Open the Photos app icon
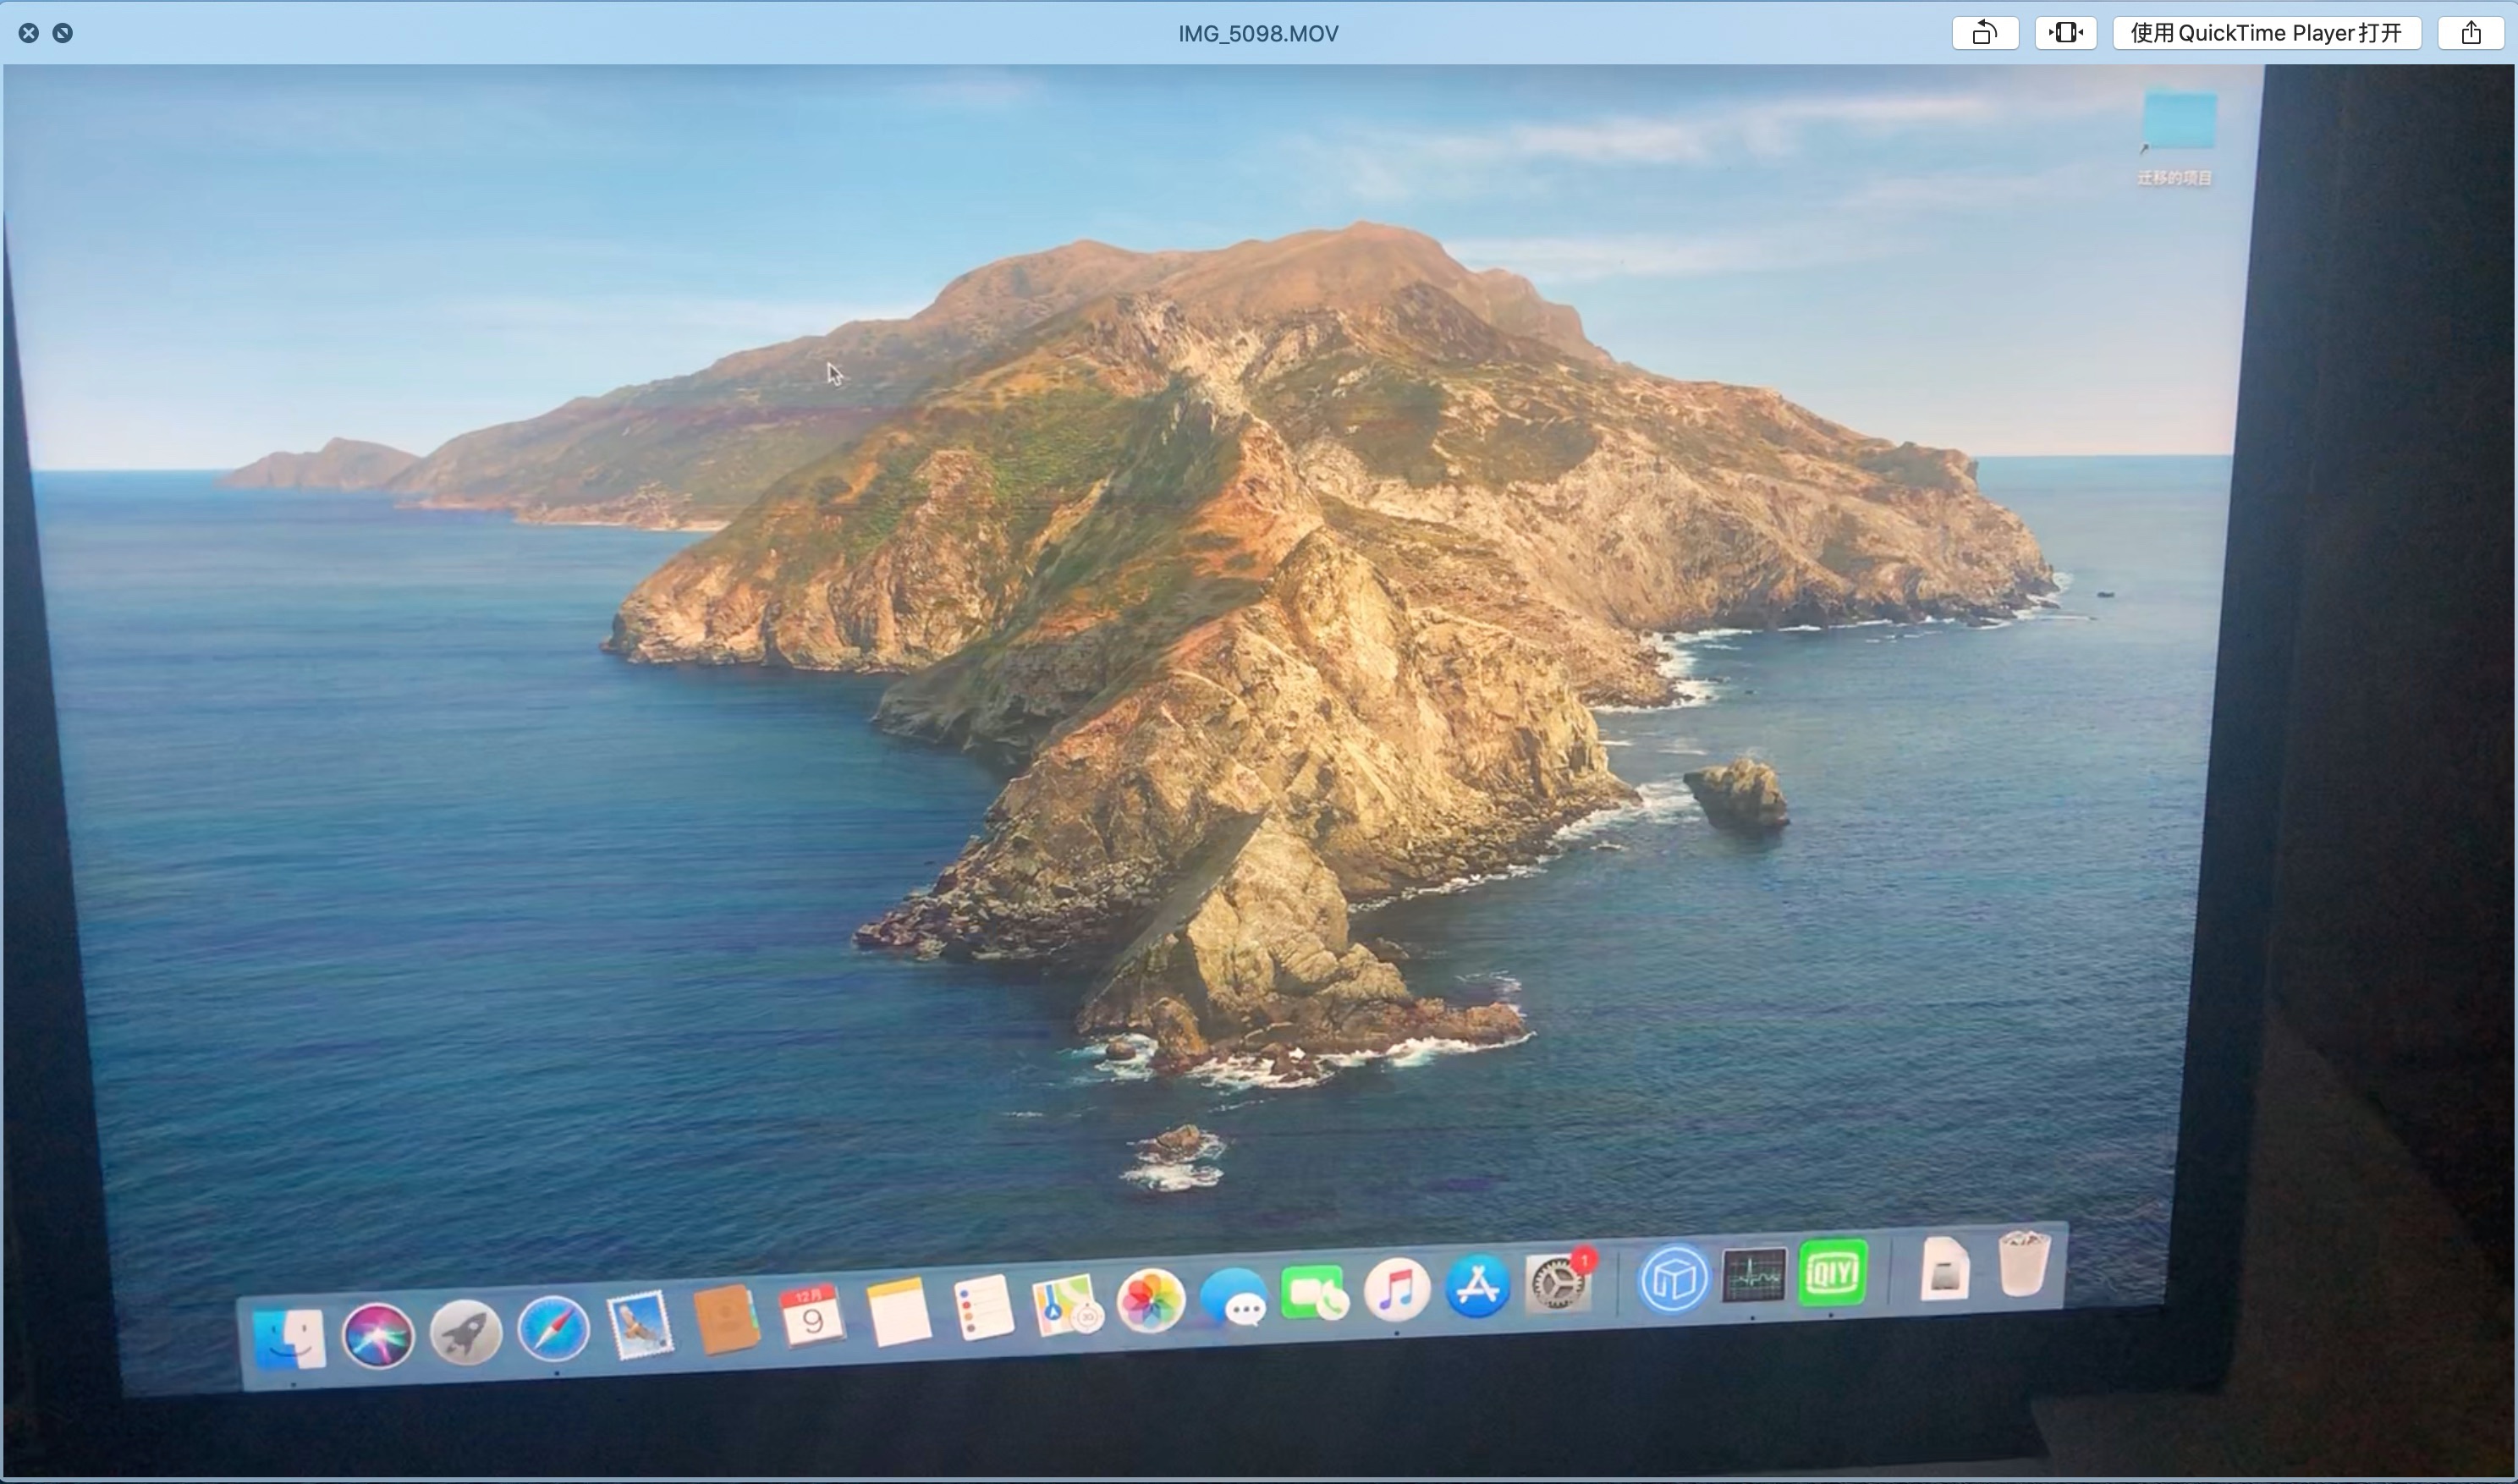The width and height of the screenshot is (2518, 1484). coord(1151,1301)
